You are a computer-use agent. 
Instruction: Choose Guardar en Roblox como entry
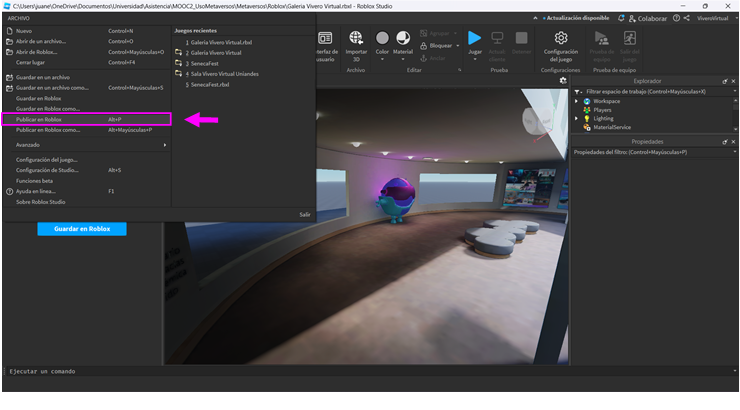(x=87, y=109)
